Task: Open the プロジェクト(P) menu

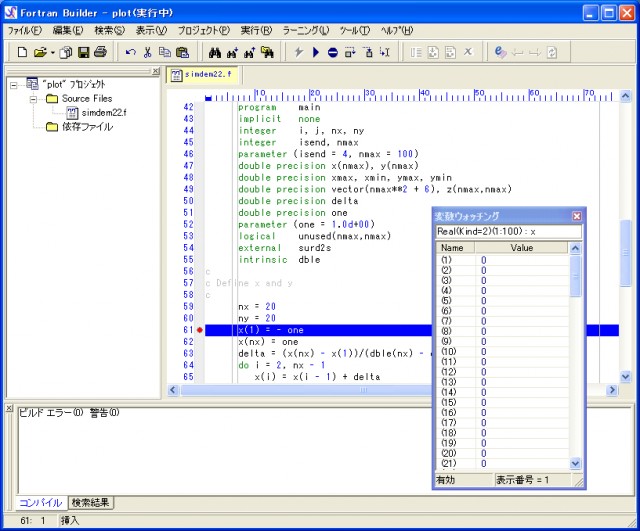Action: 203,30
